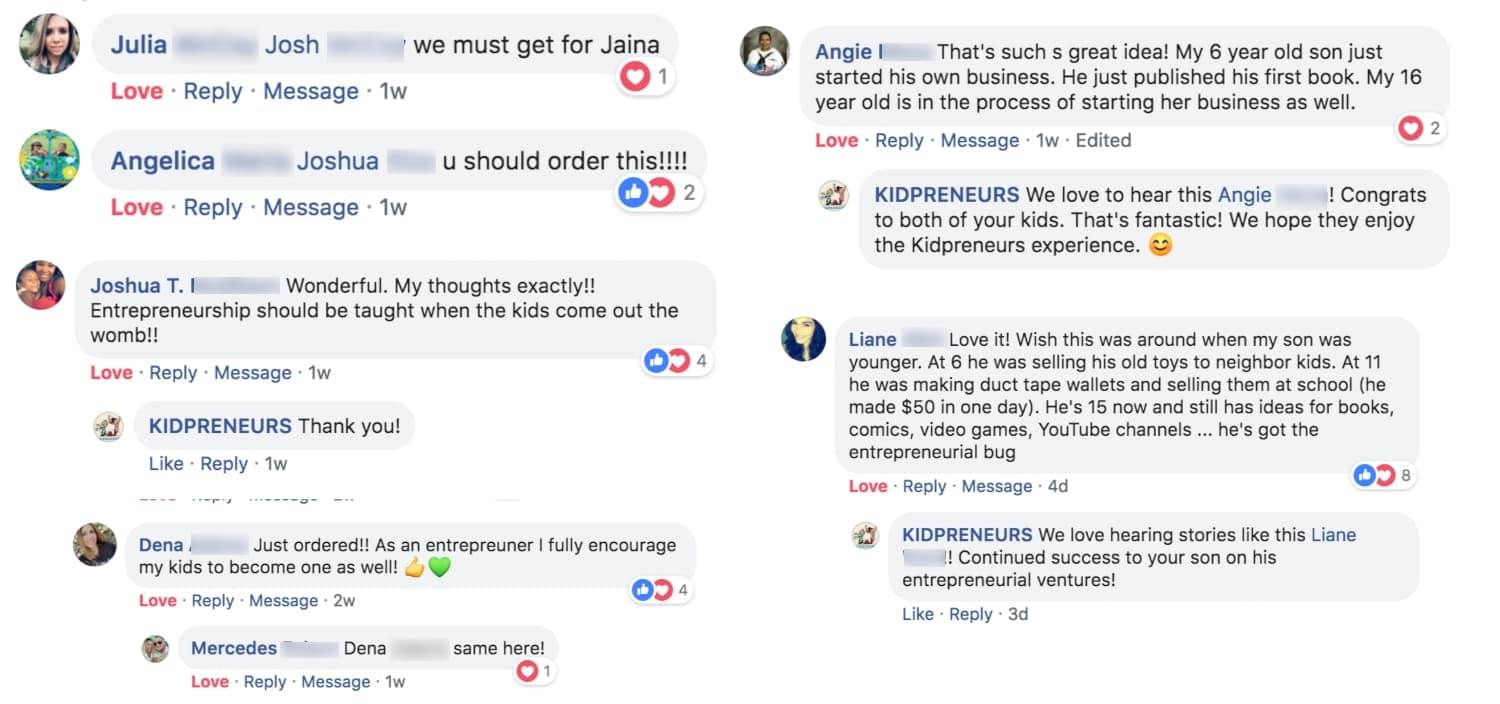Screen dimensions: 1500x704
Task: Open KIDPRENEURS page name replying to Angie
Action: point(946,195)
